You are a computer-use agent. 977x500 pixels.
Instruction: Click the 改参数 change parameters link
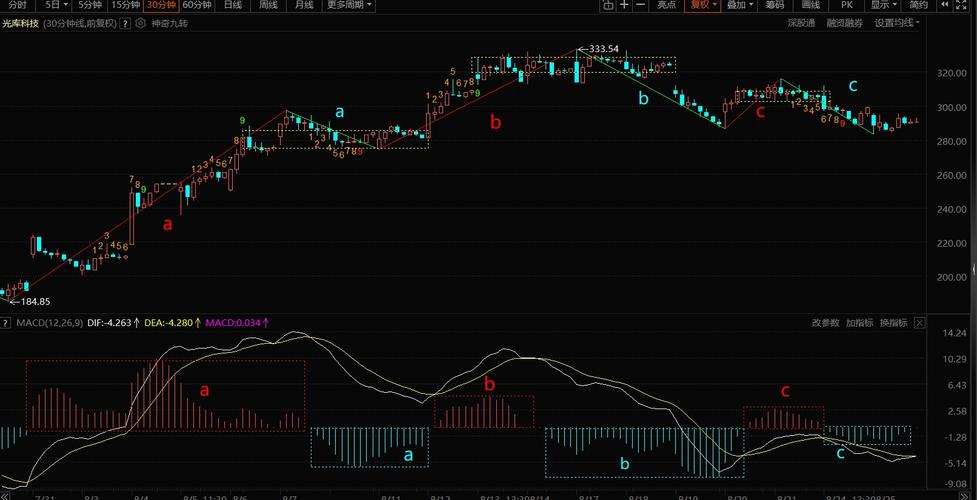(x=826, y=322)
